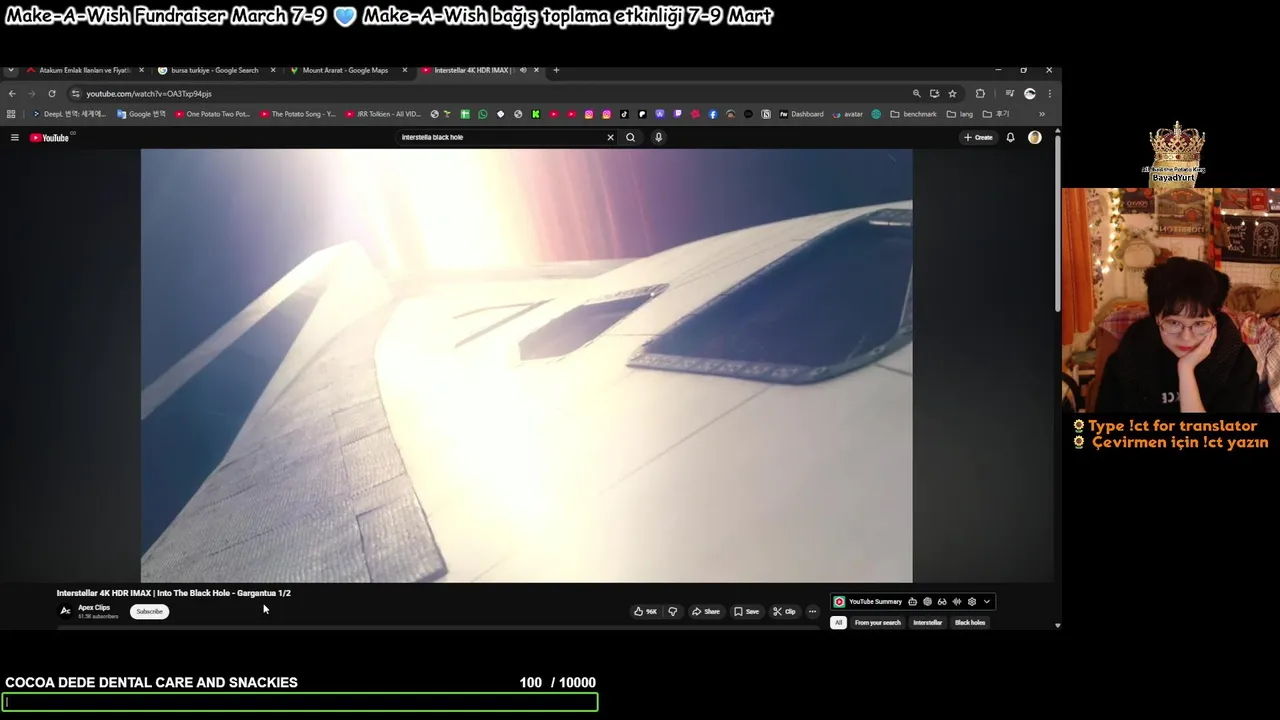
Task: Open JRR Tolkien - All VID bookmark
Action: click(383, 114)
